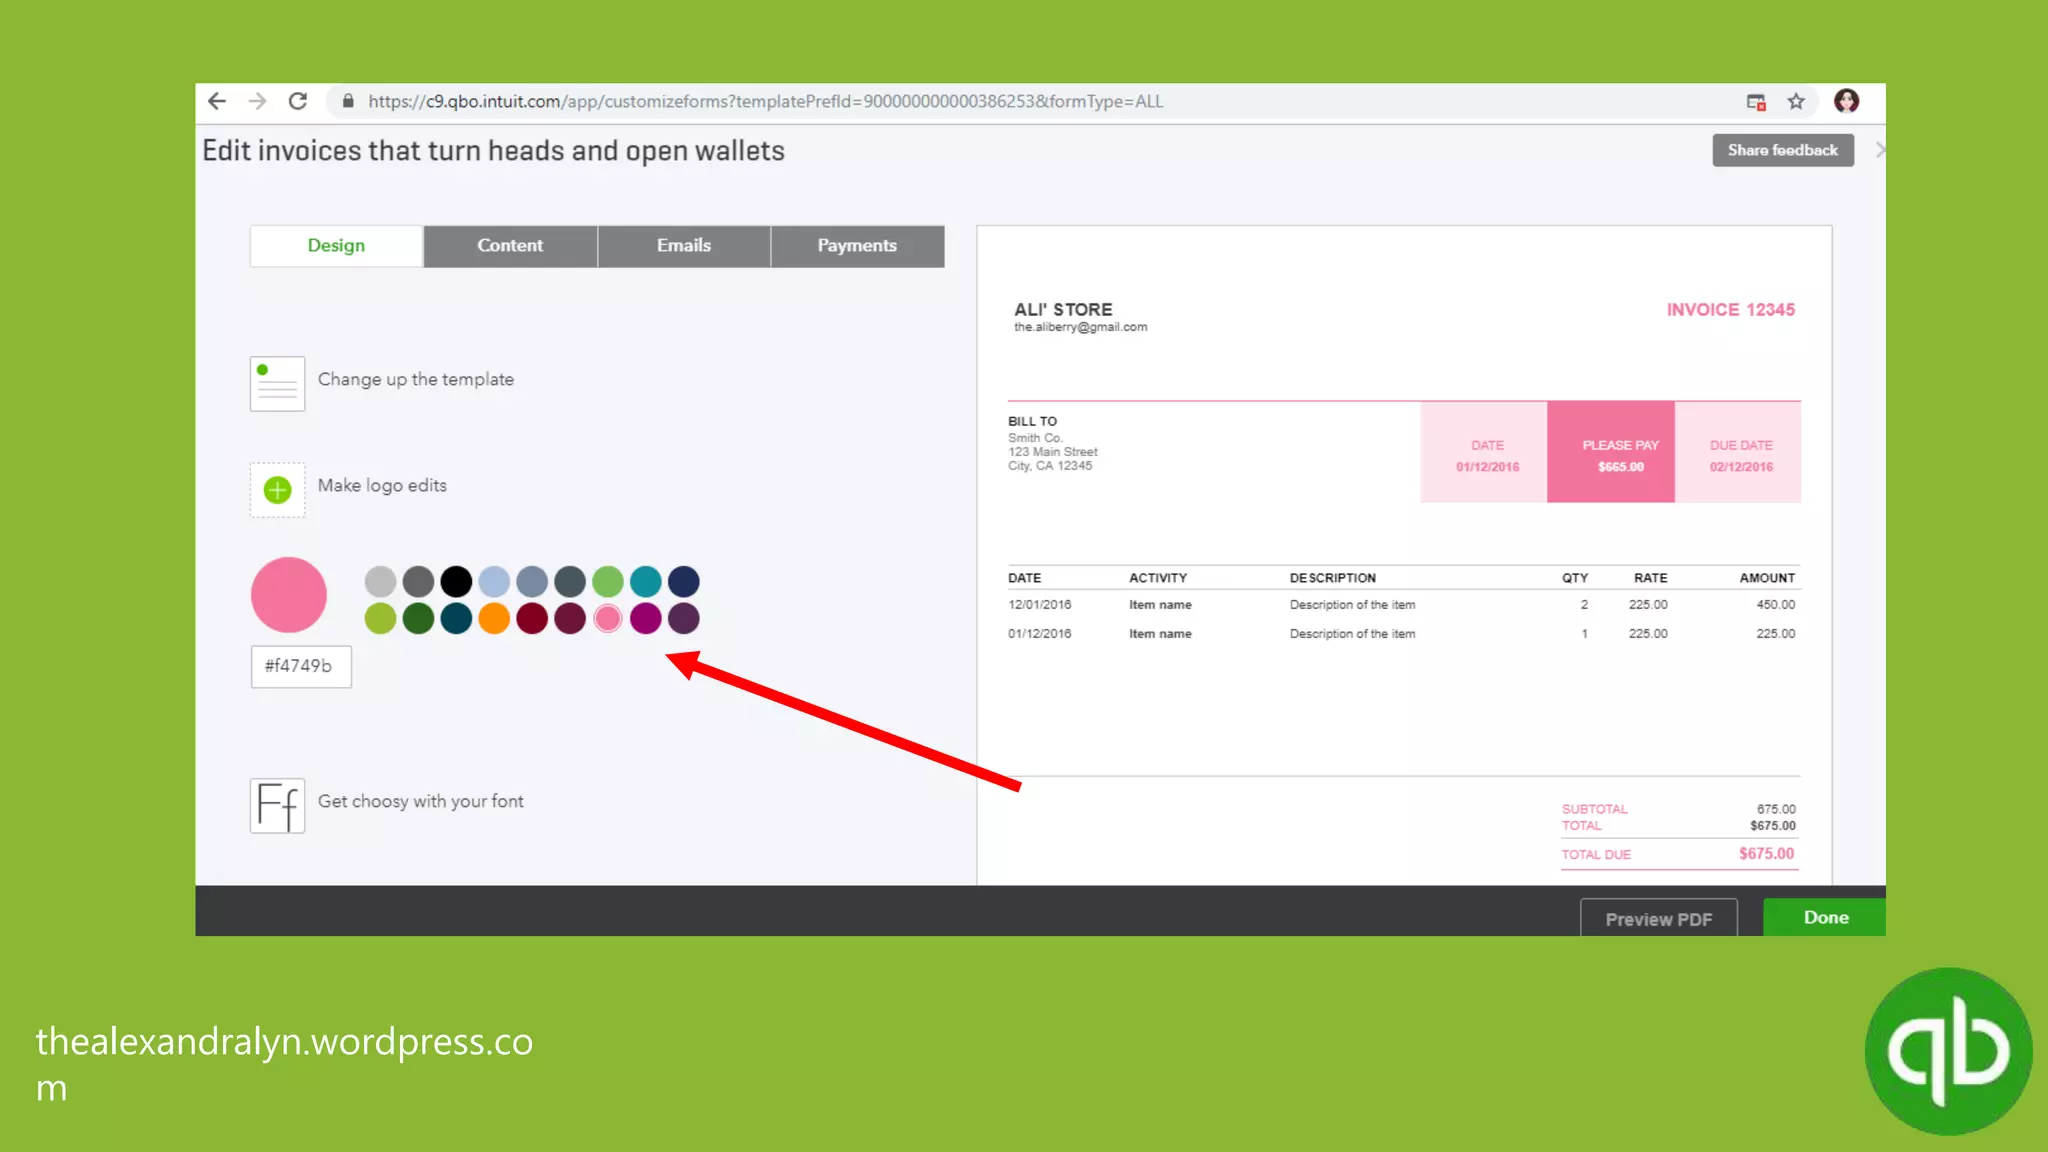Click the Share feedback button
This screenshot has height=1152, width=2048.
(1782, 150)
